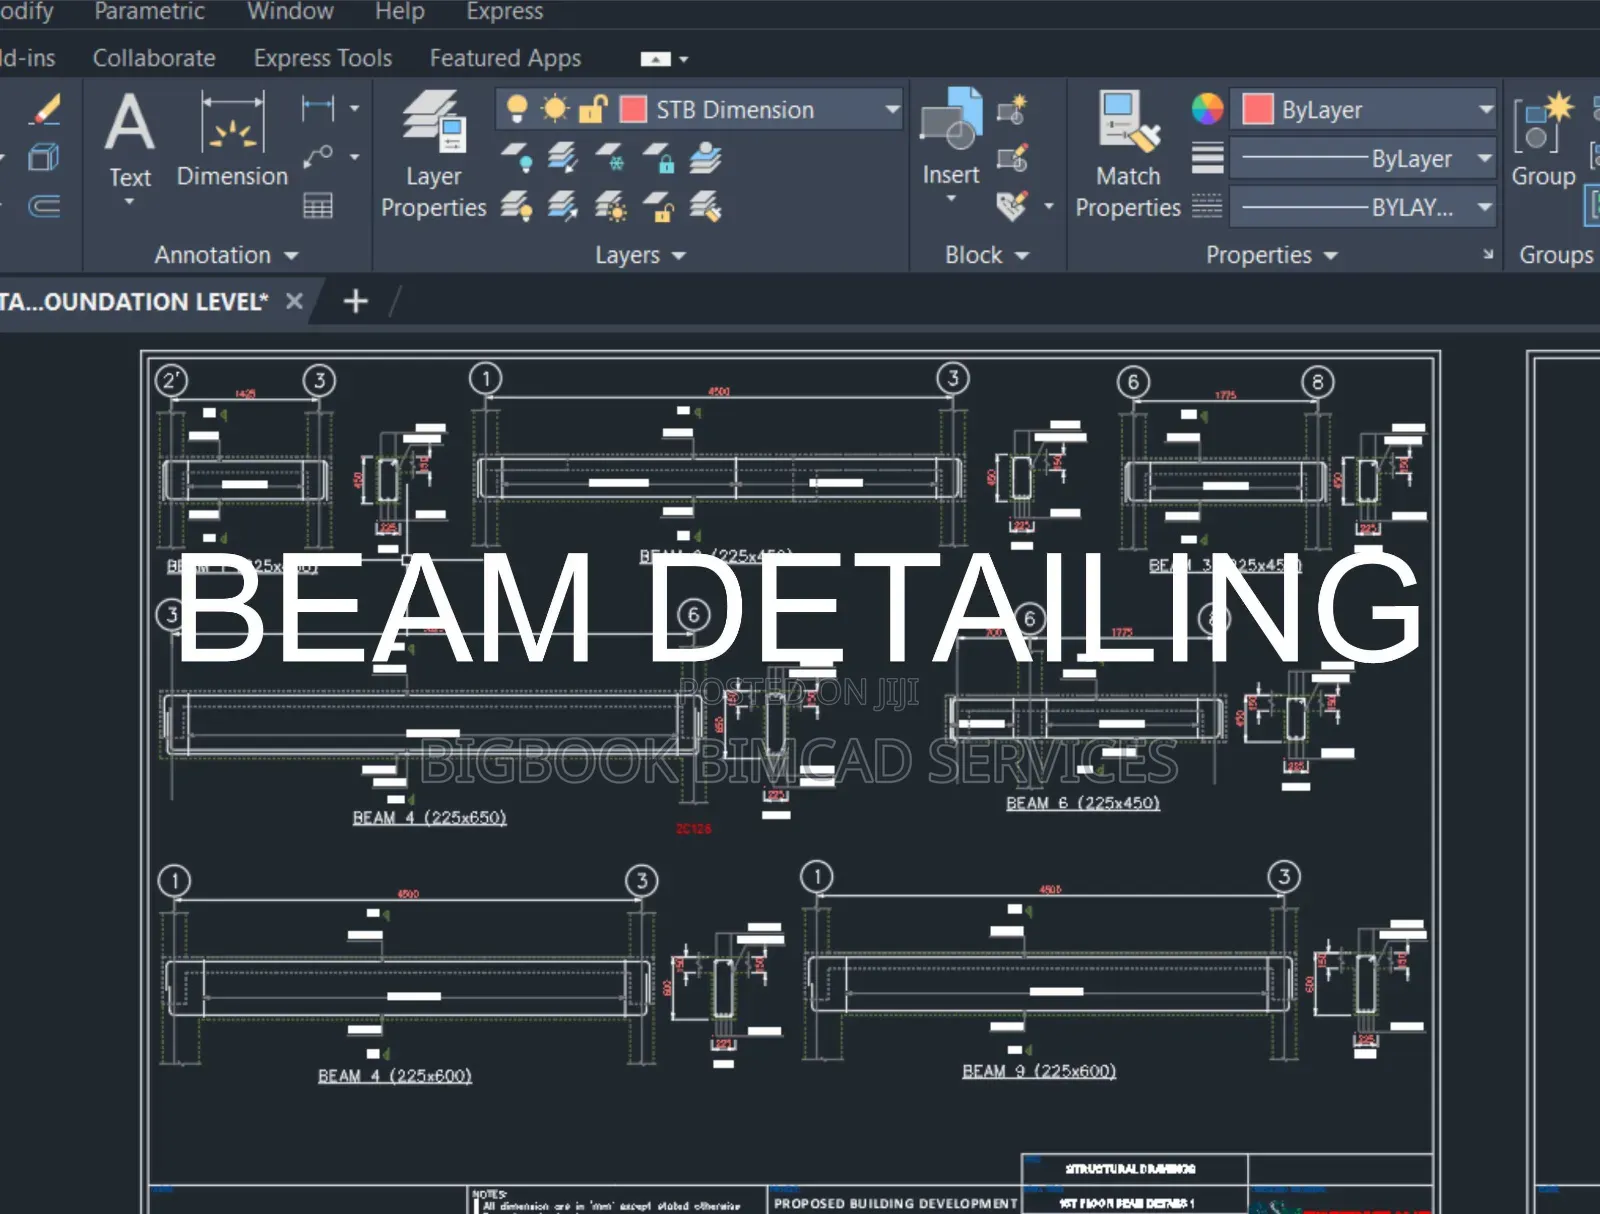Select the Text annotation tool
This screenshot has width=1600, height=1214.
pyautogui.click(x=130, y=140)
